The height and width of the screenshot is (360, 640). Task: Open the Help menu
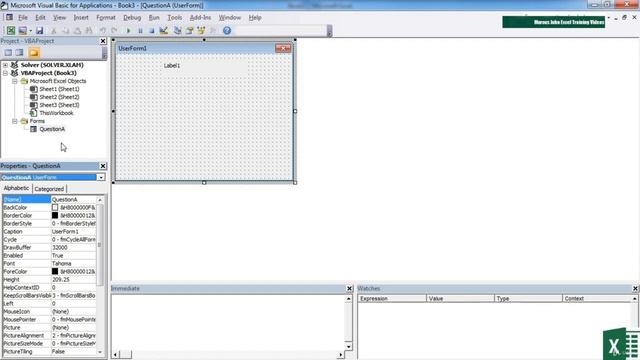click(x=255, y=18)
